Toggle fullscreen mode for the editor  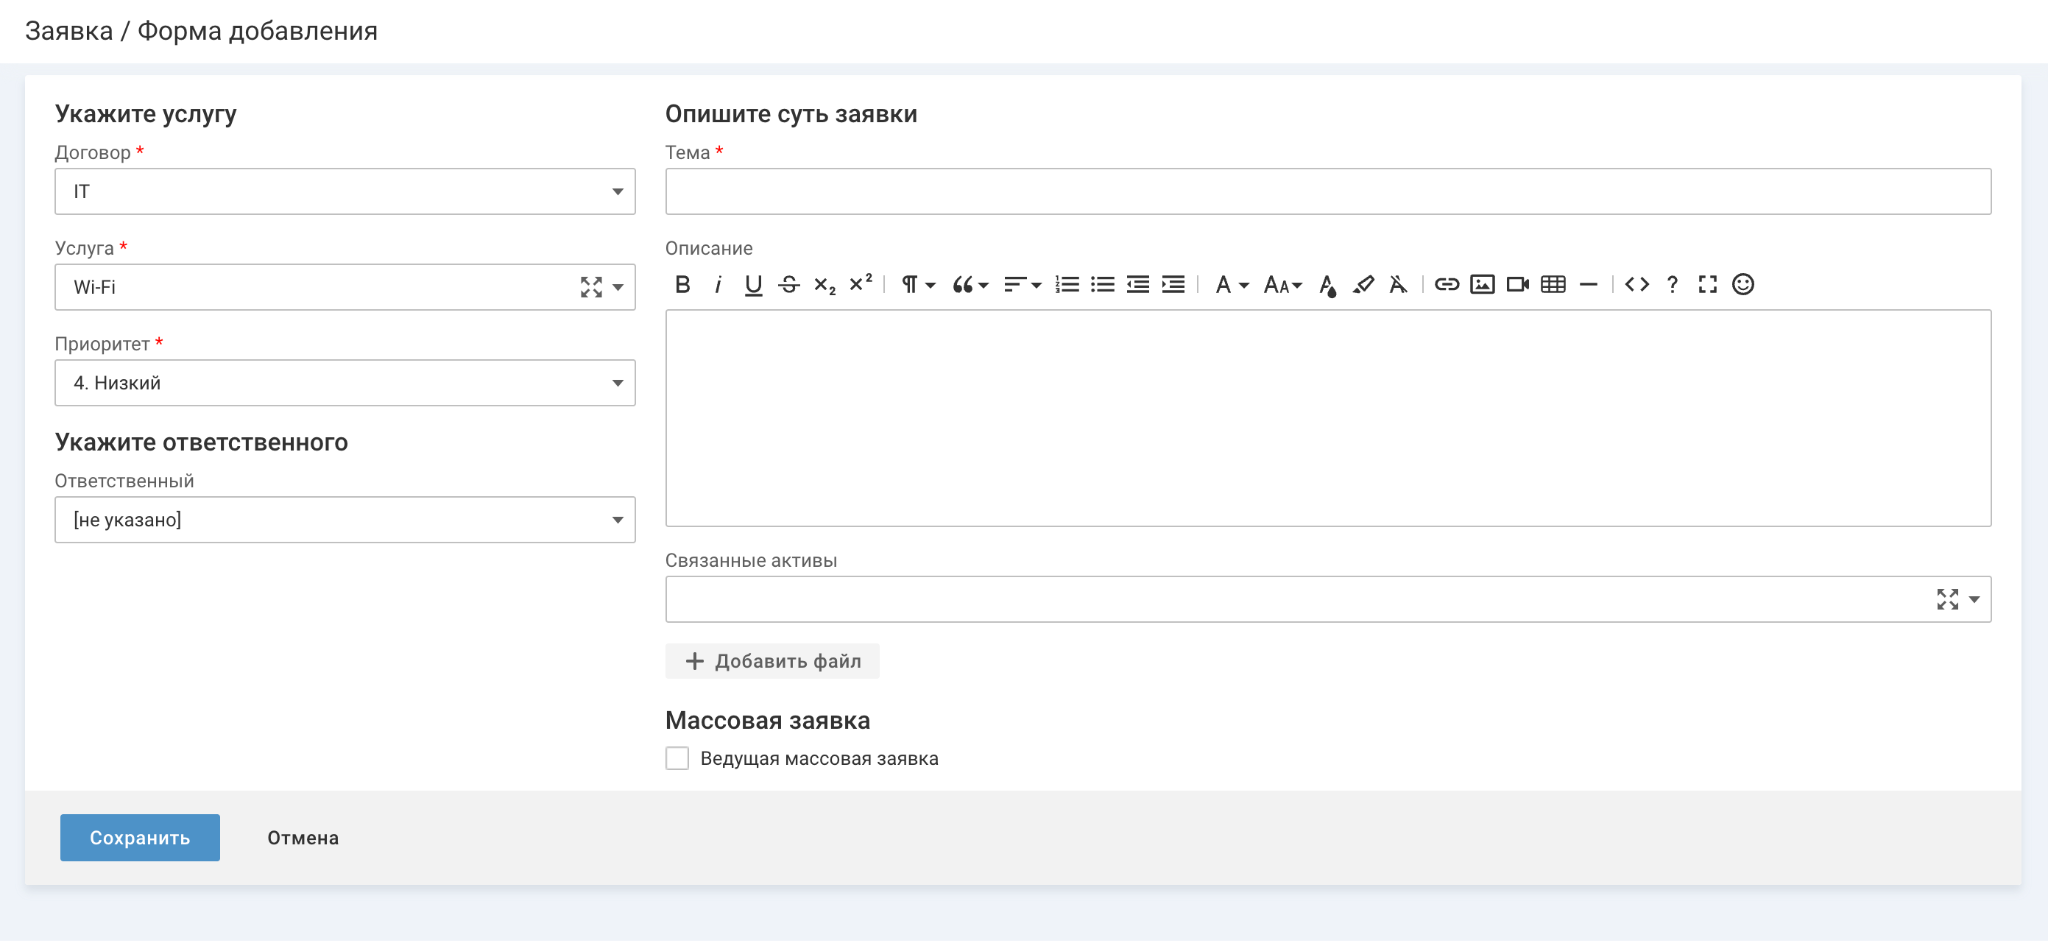1708,285
